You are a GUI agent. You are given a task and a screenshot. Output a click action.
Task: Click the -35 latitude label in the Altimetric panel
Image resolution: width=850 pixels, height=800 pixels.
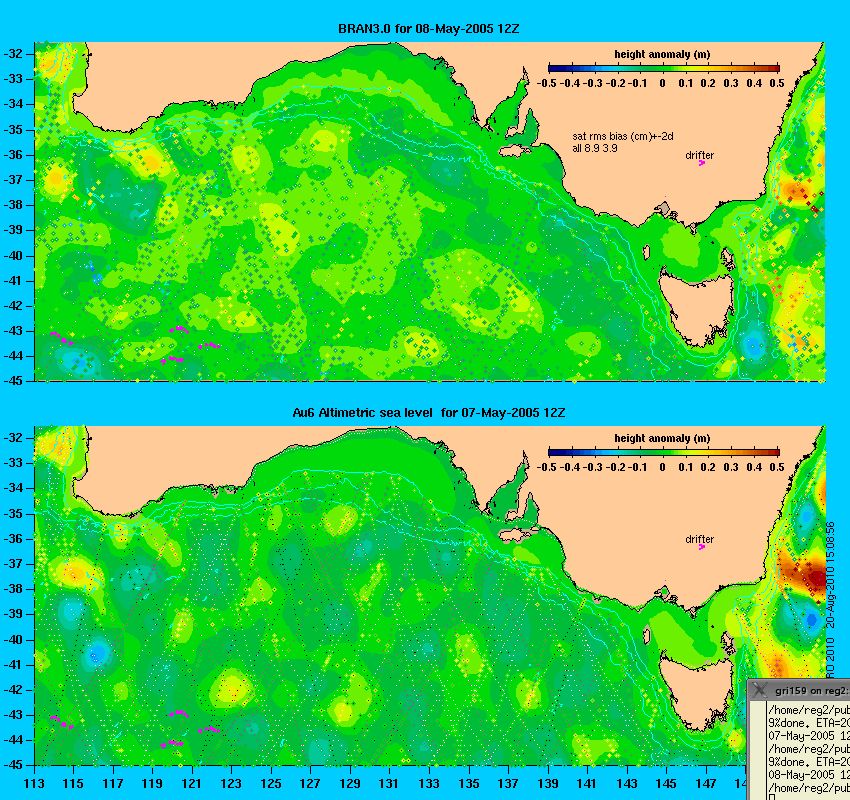tap(13, 513)
